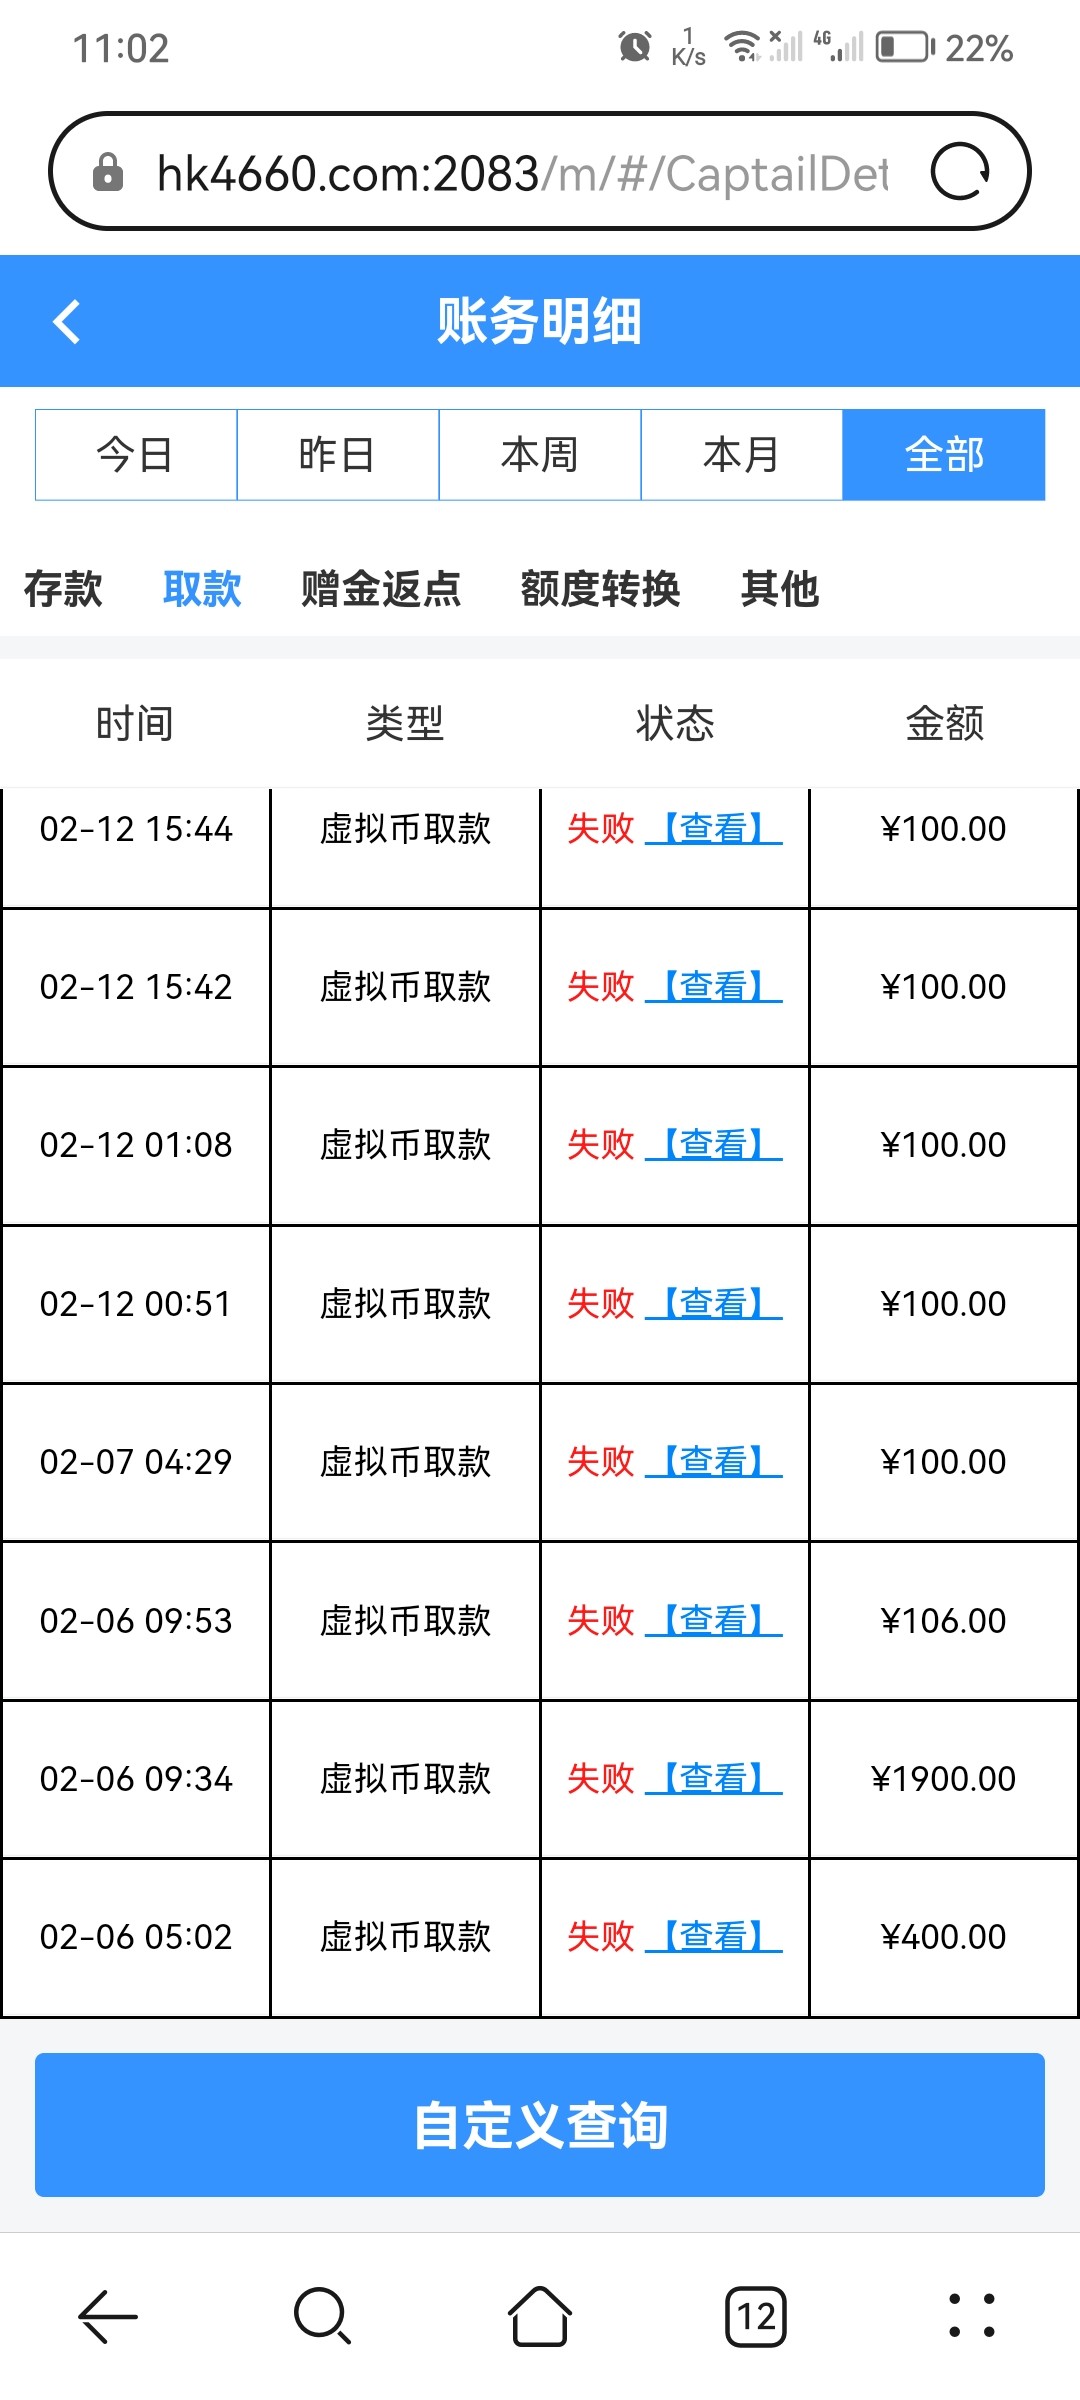Select the 全部 date filter
Image resolution: width=1080 pixels, height=2400 pixels.
click(x=944, y=455)
